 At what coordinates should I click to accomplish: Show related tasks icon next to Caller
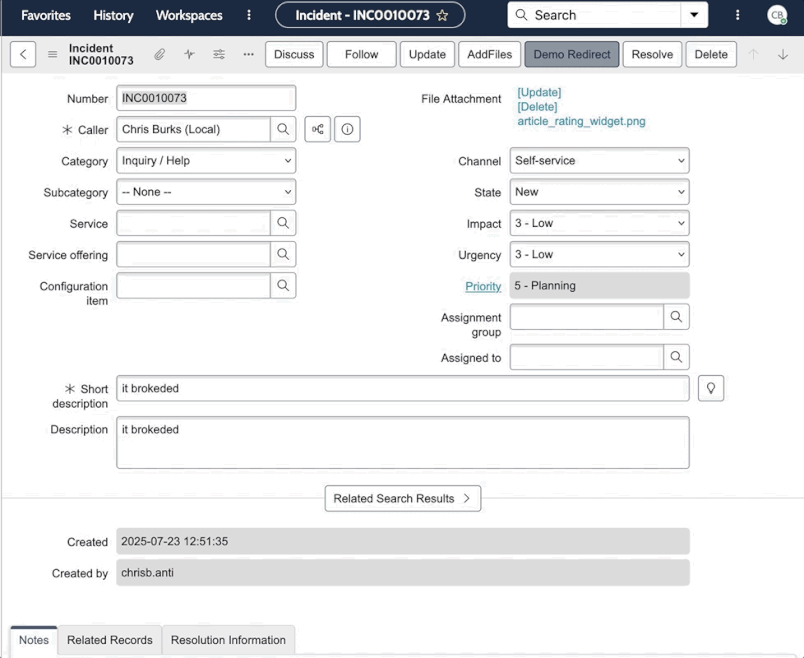click(318, 129)
